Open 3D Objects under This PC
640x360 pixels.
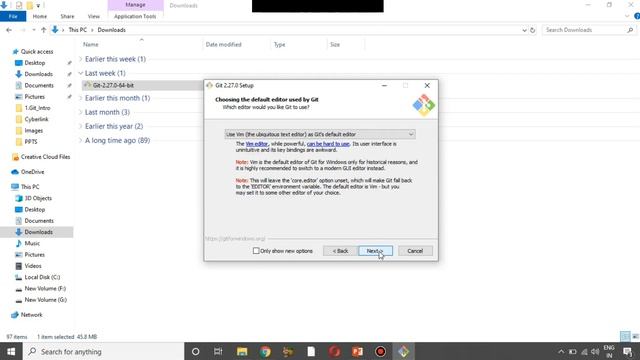point(38,198)
